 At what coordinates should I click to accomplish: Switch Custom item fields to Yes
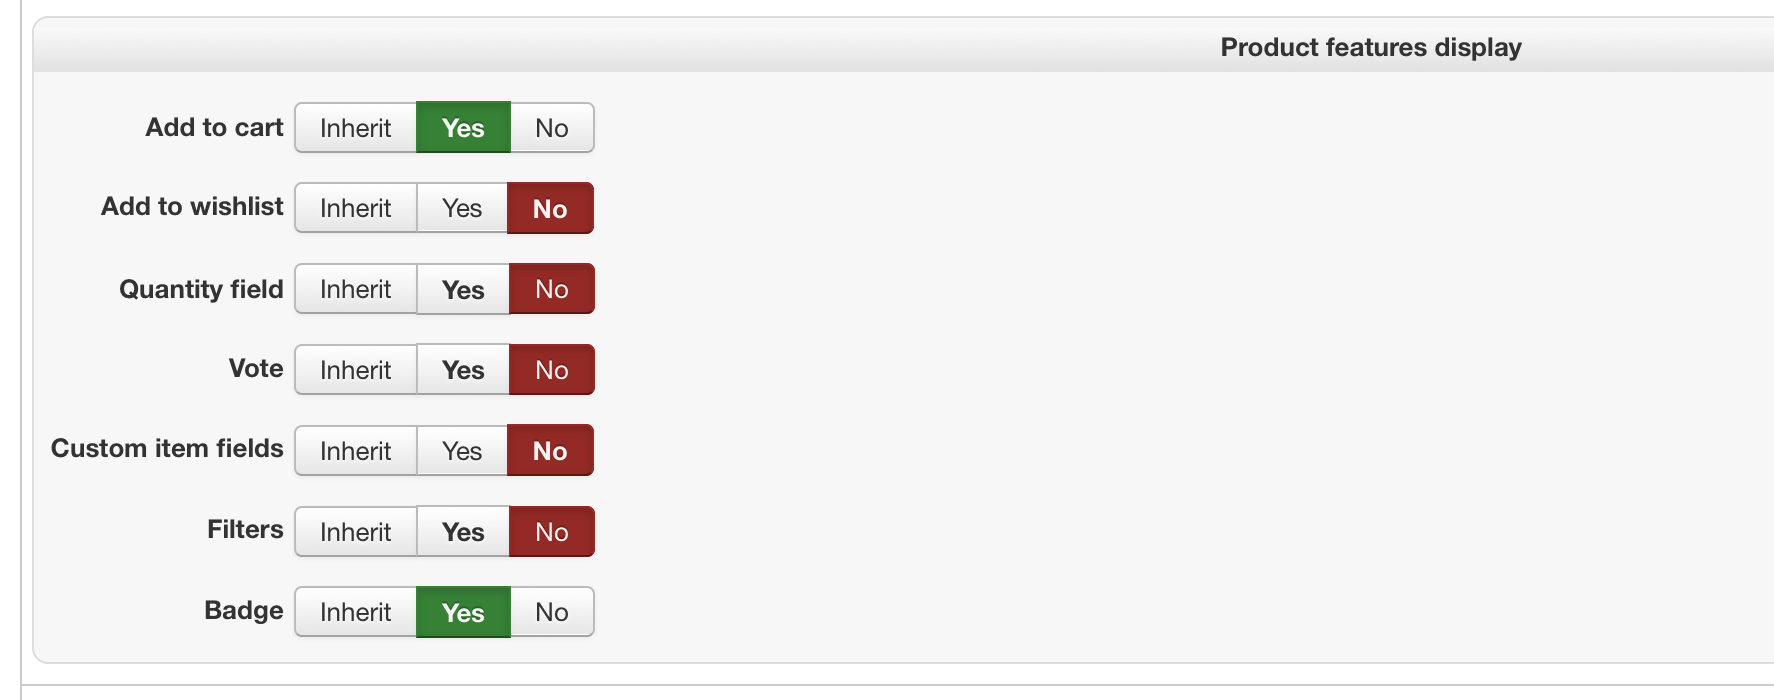point(462,451)
